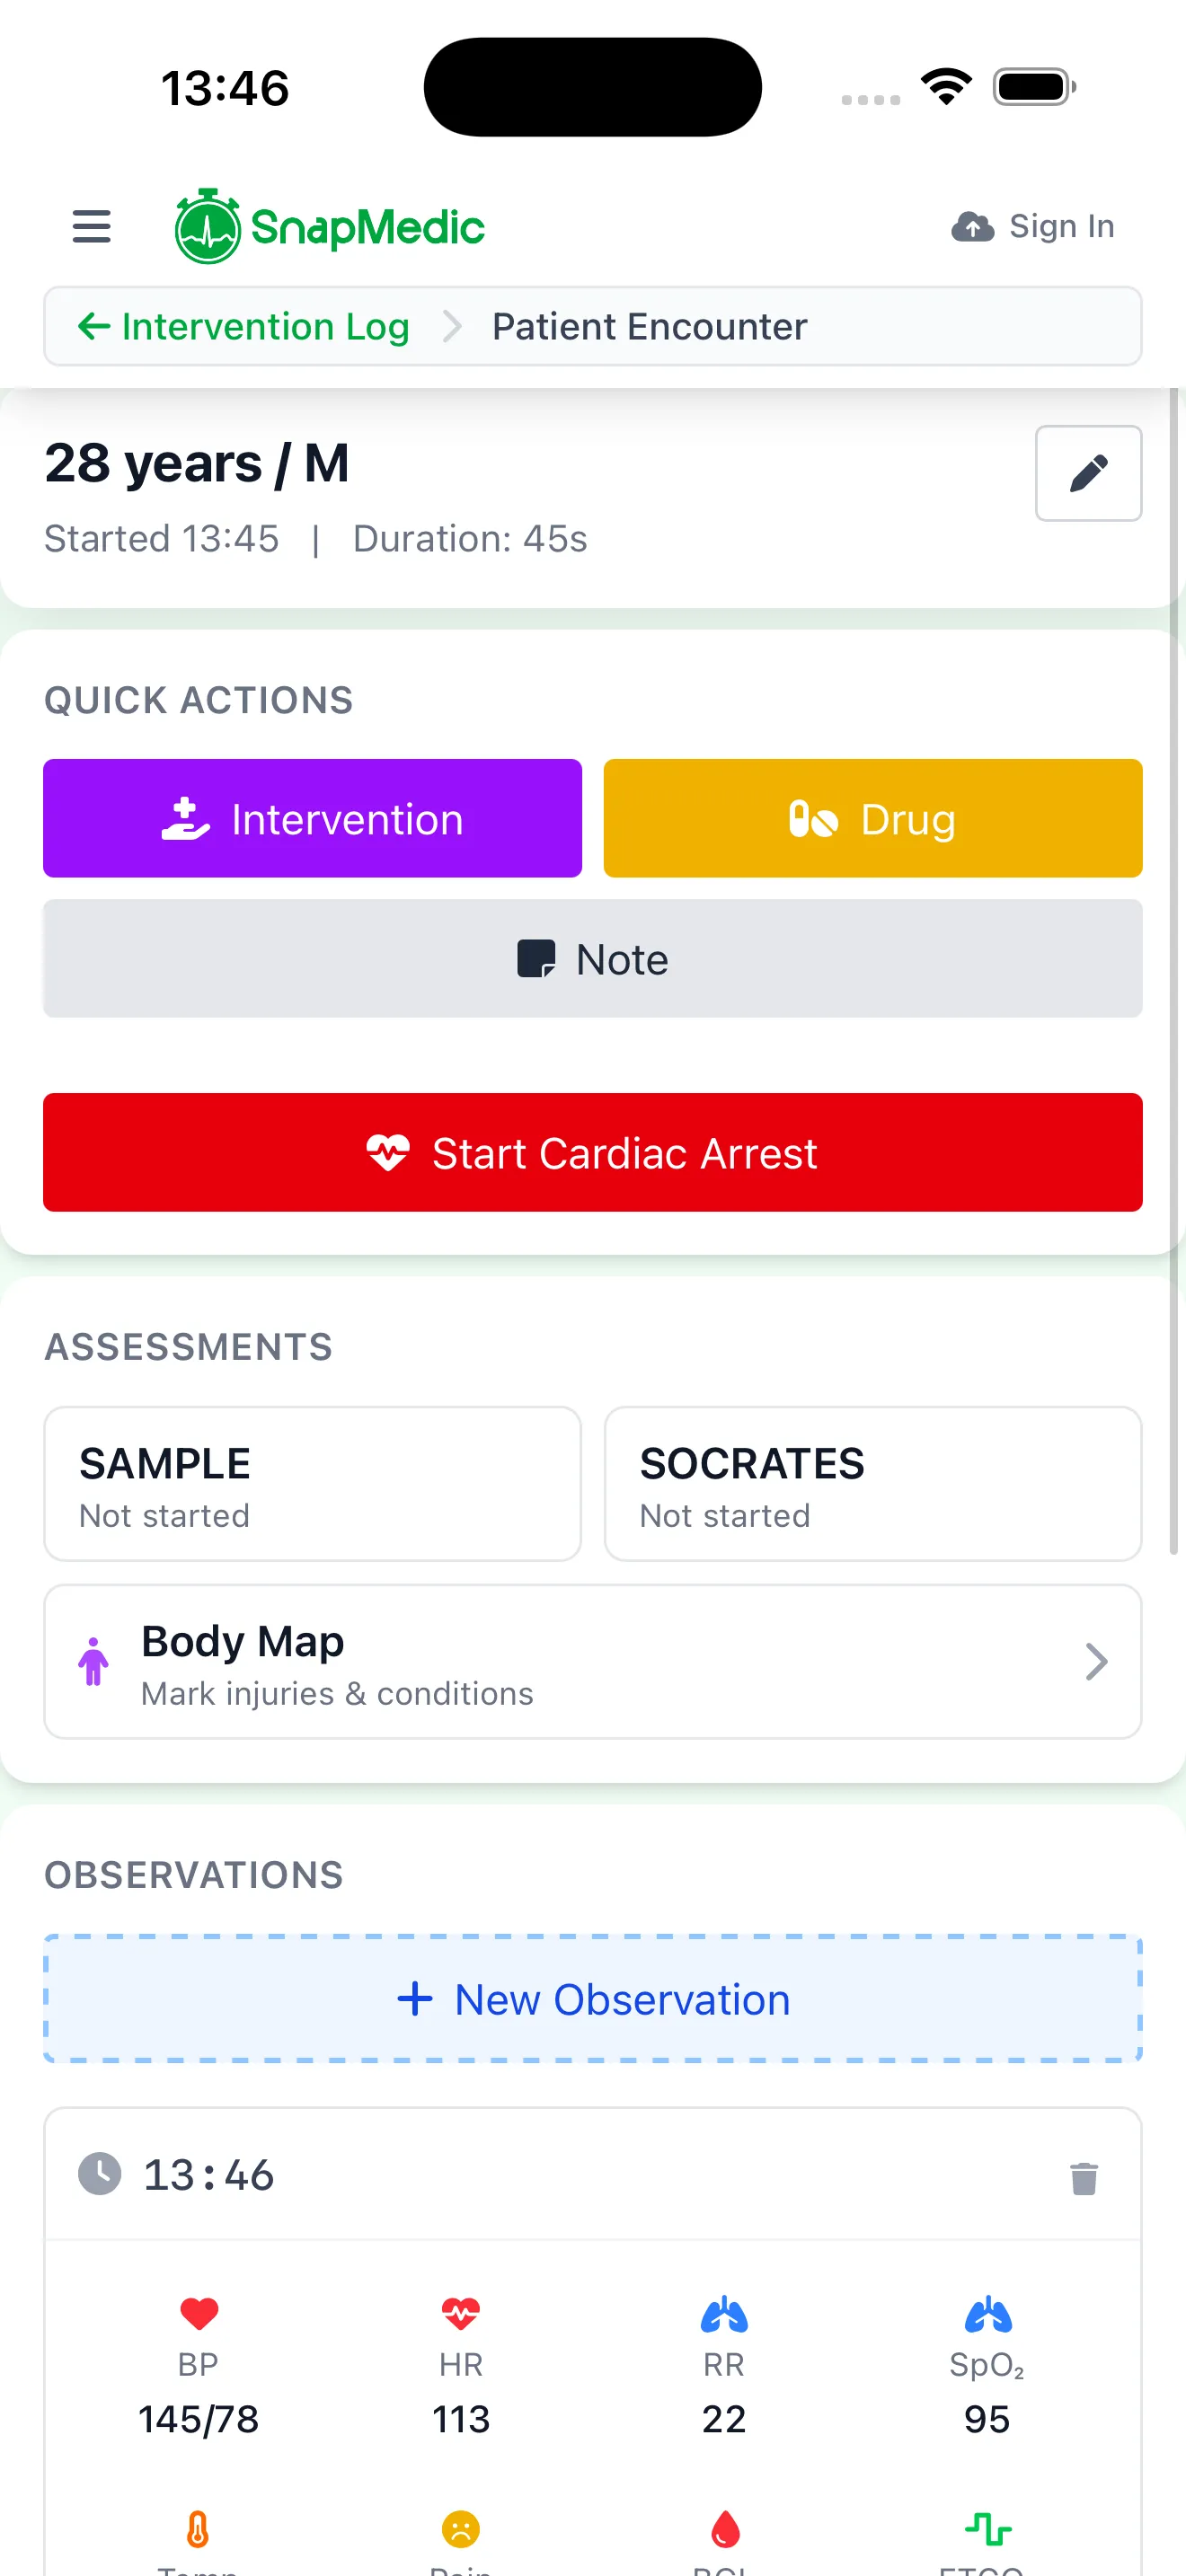Screen dimensions: 1186x2576
Task: Tap the RR lungs icon
Action: 723,2312
